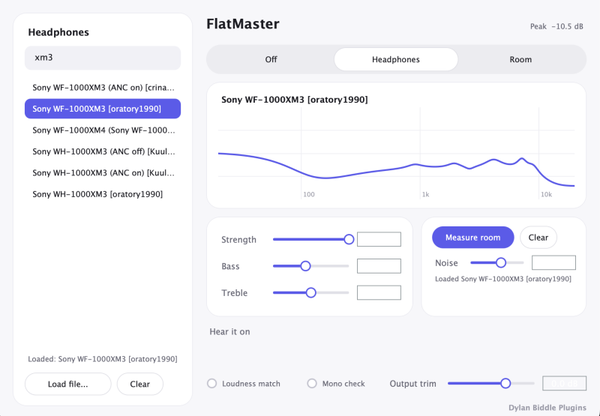Select the Headphones mode tab
Viewport: 600px width, 416px height.
coord(396,59)
